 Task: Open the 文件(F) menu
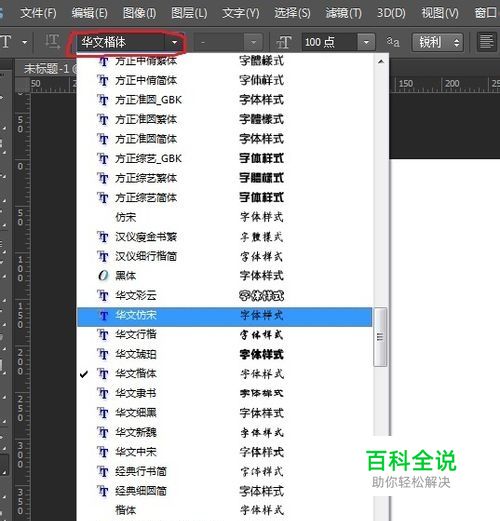coord(38,13)
